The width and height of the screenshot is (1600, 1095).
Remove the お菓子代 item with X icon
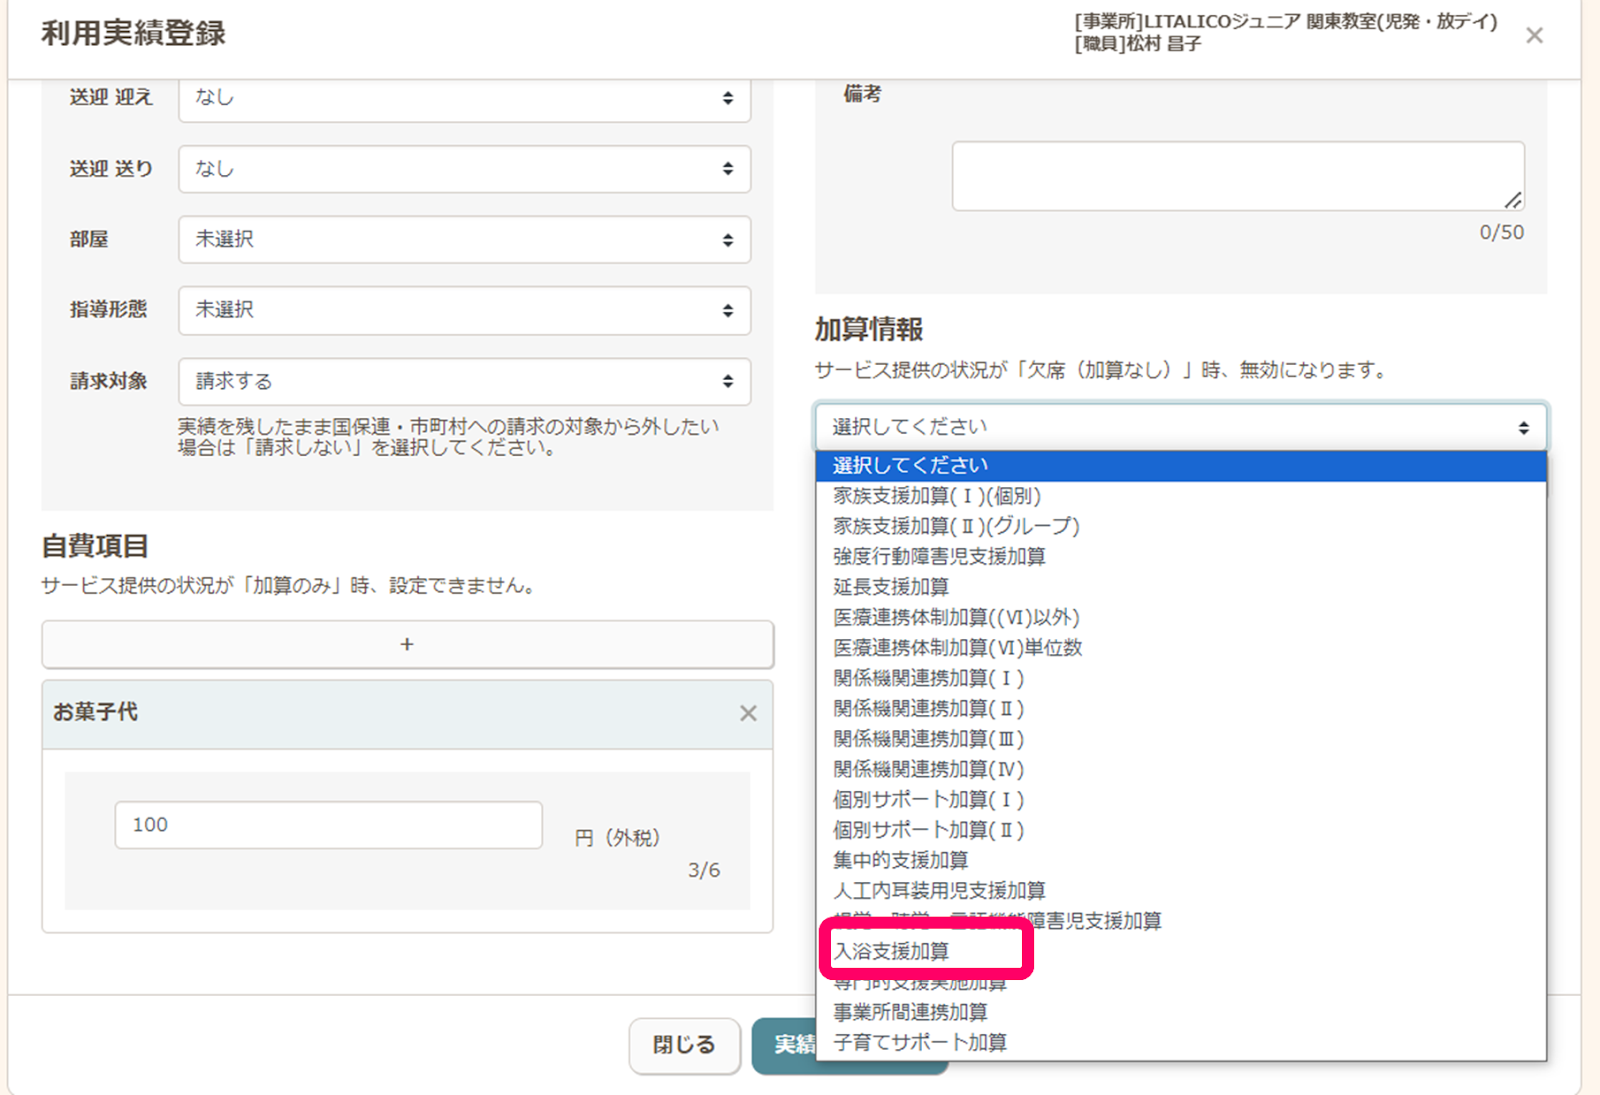pos(748,713)
